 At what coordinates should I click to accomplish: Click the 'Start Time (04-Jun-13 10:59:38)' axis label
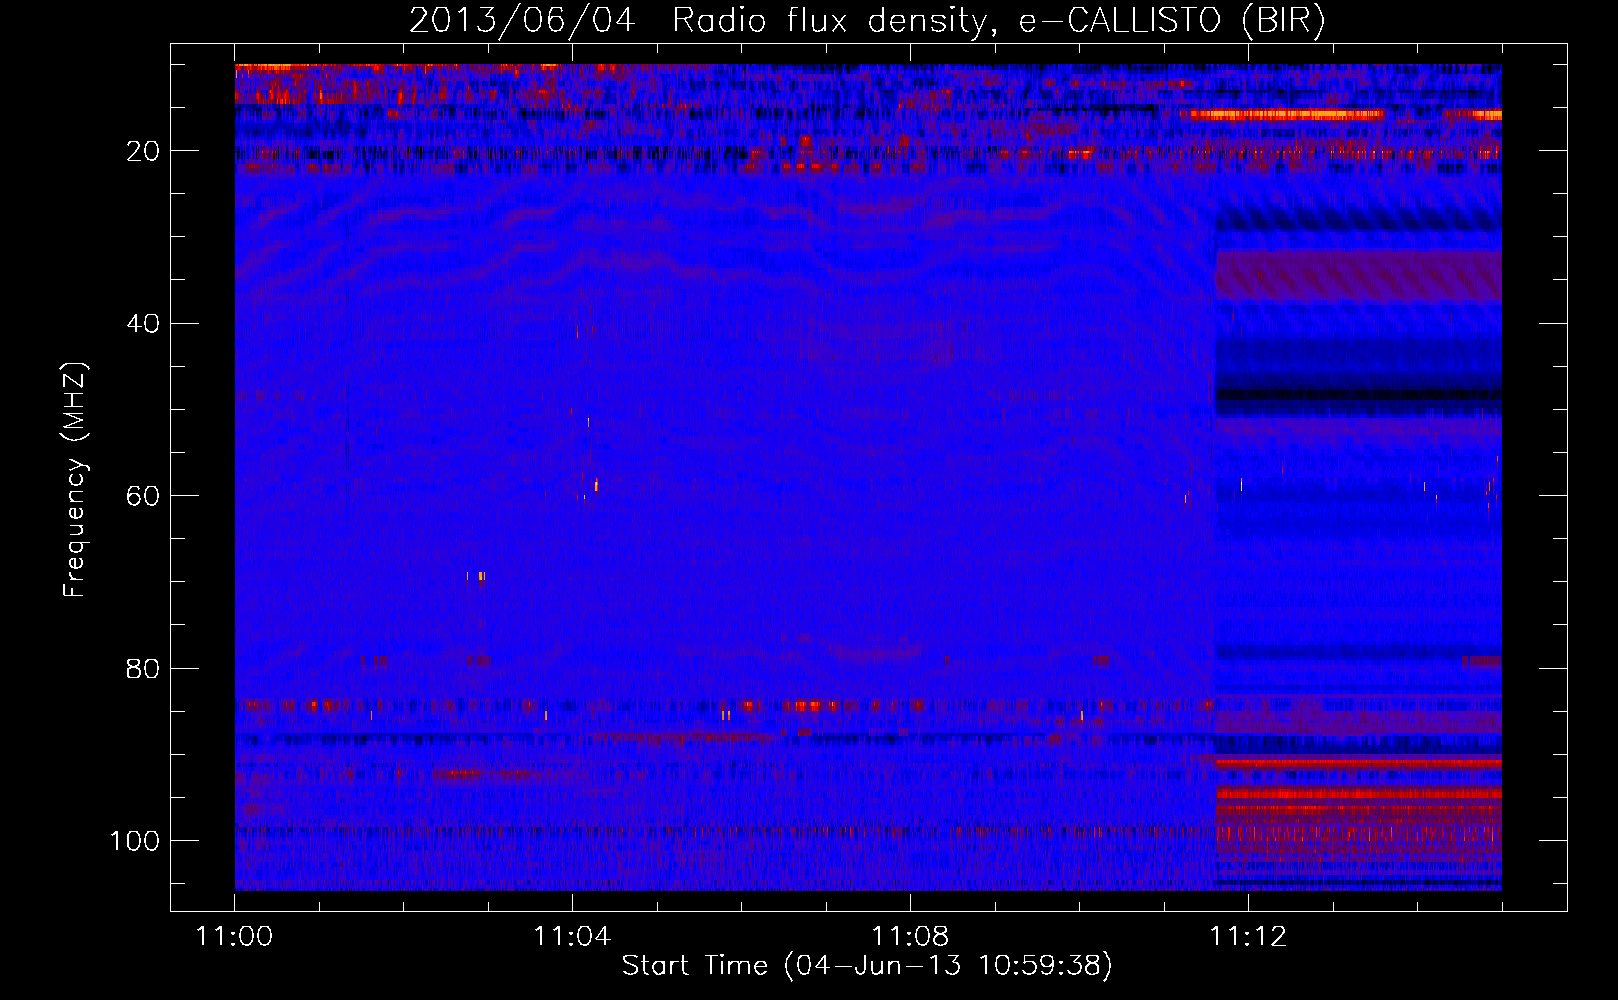867,966
